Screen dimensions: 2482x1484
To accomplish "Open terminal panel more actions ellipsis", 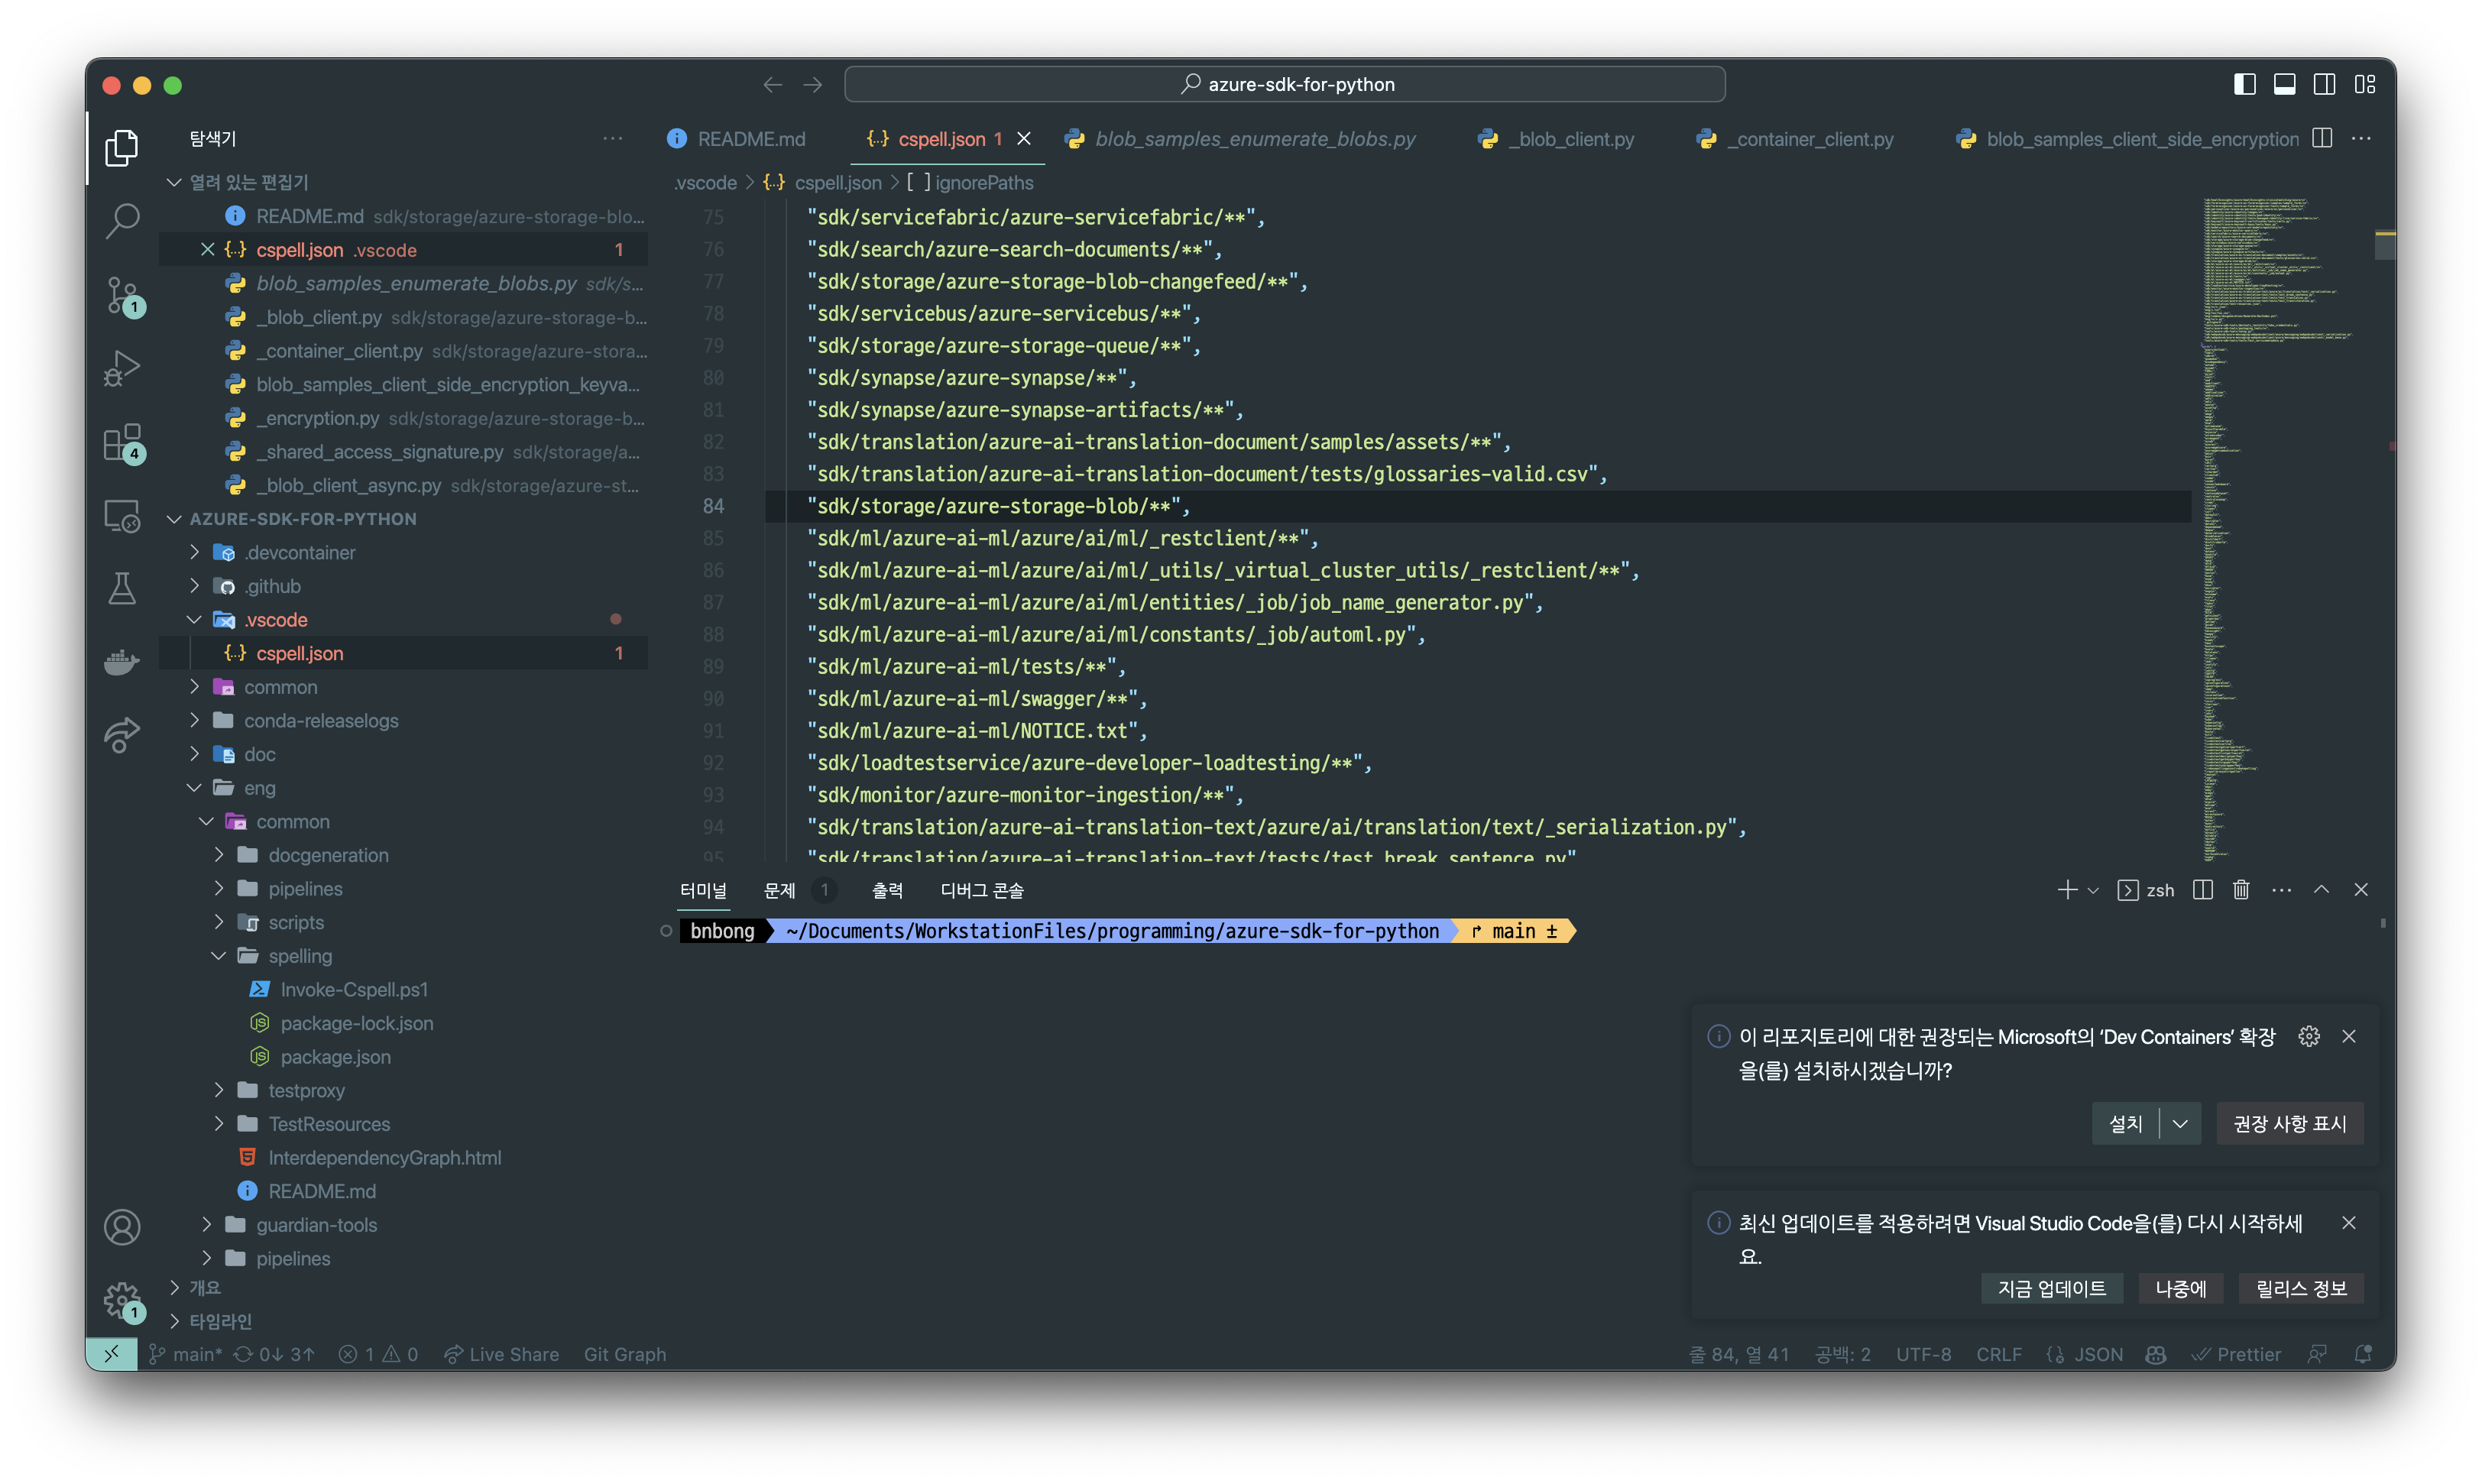I will point(2281,890).
